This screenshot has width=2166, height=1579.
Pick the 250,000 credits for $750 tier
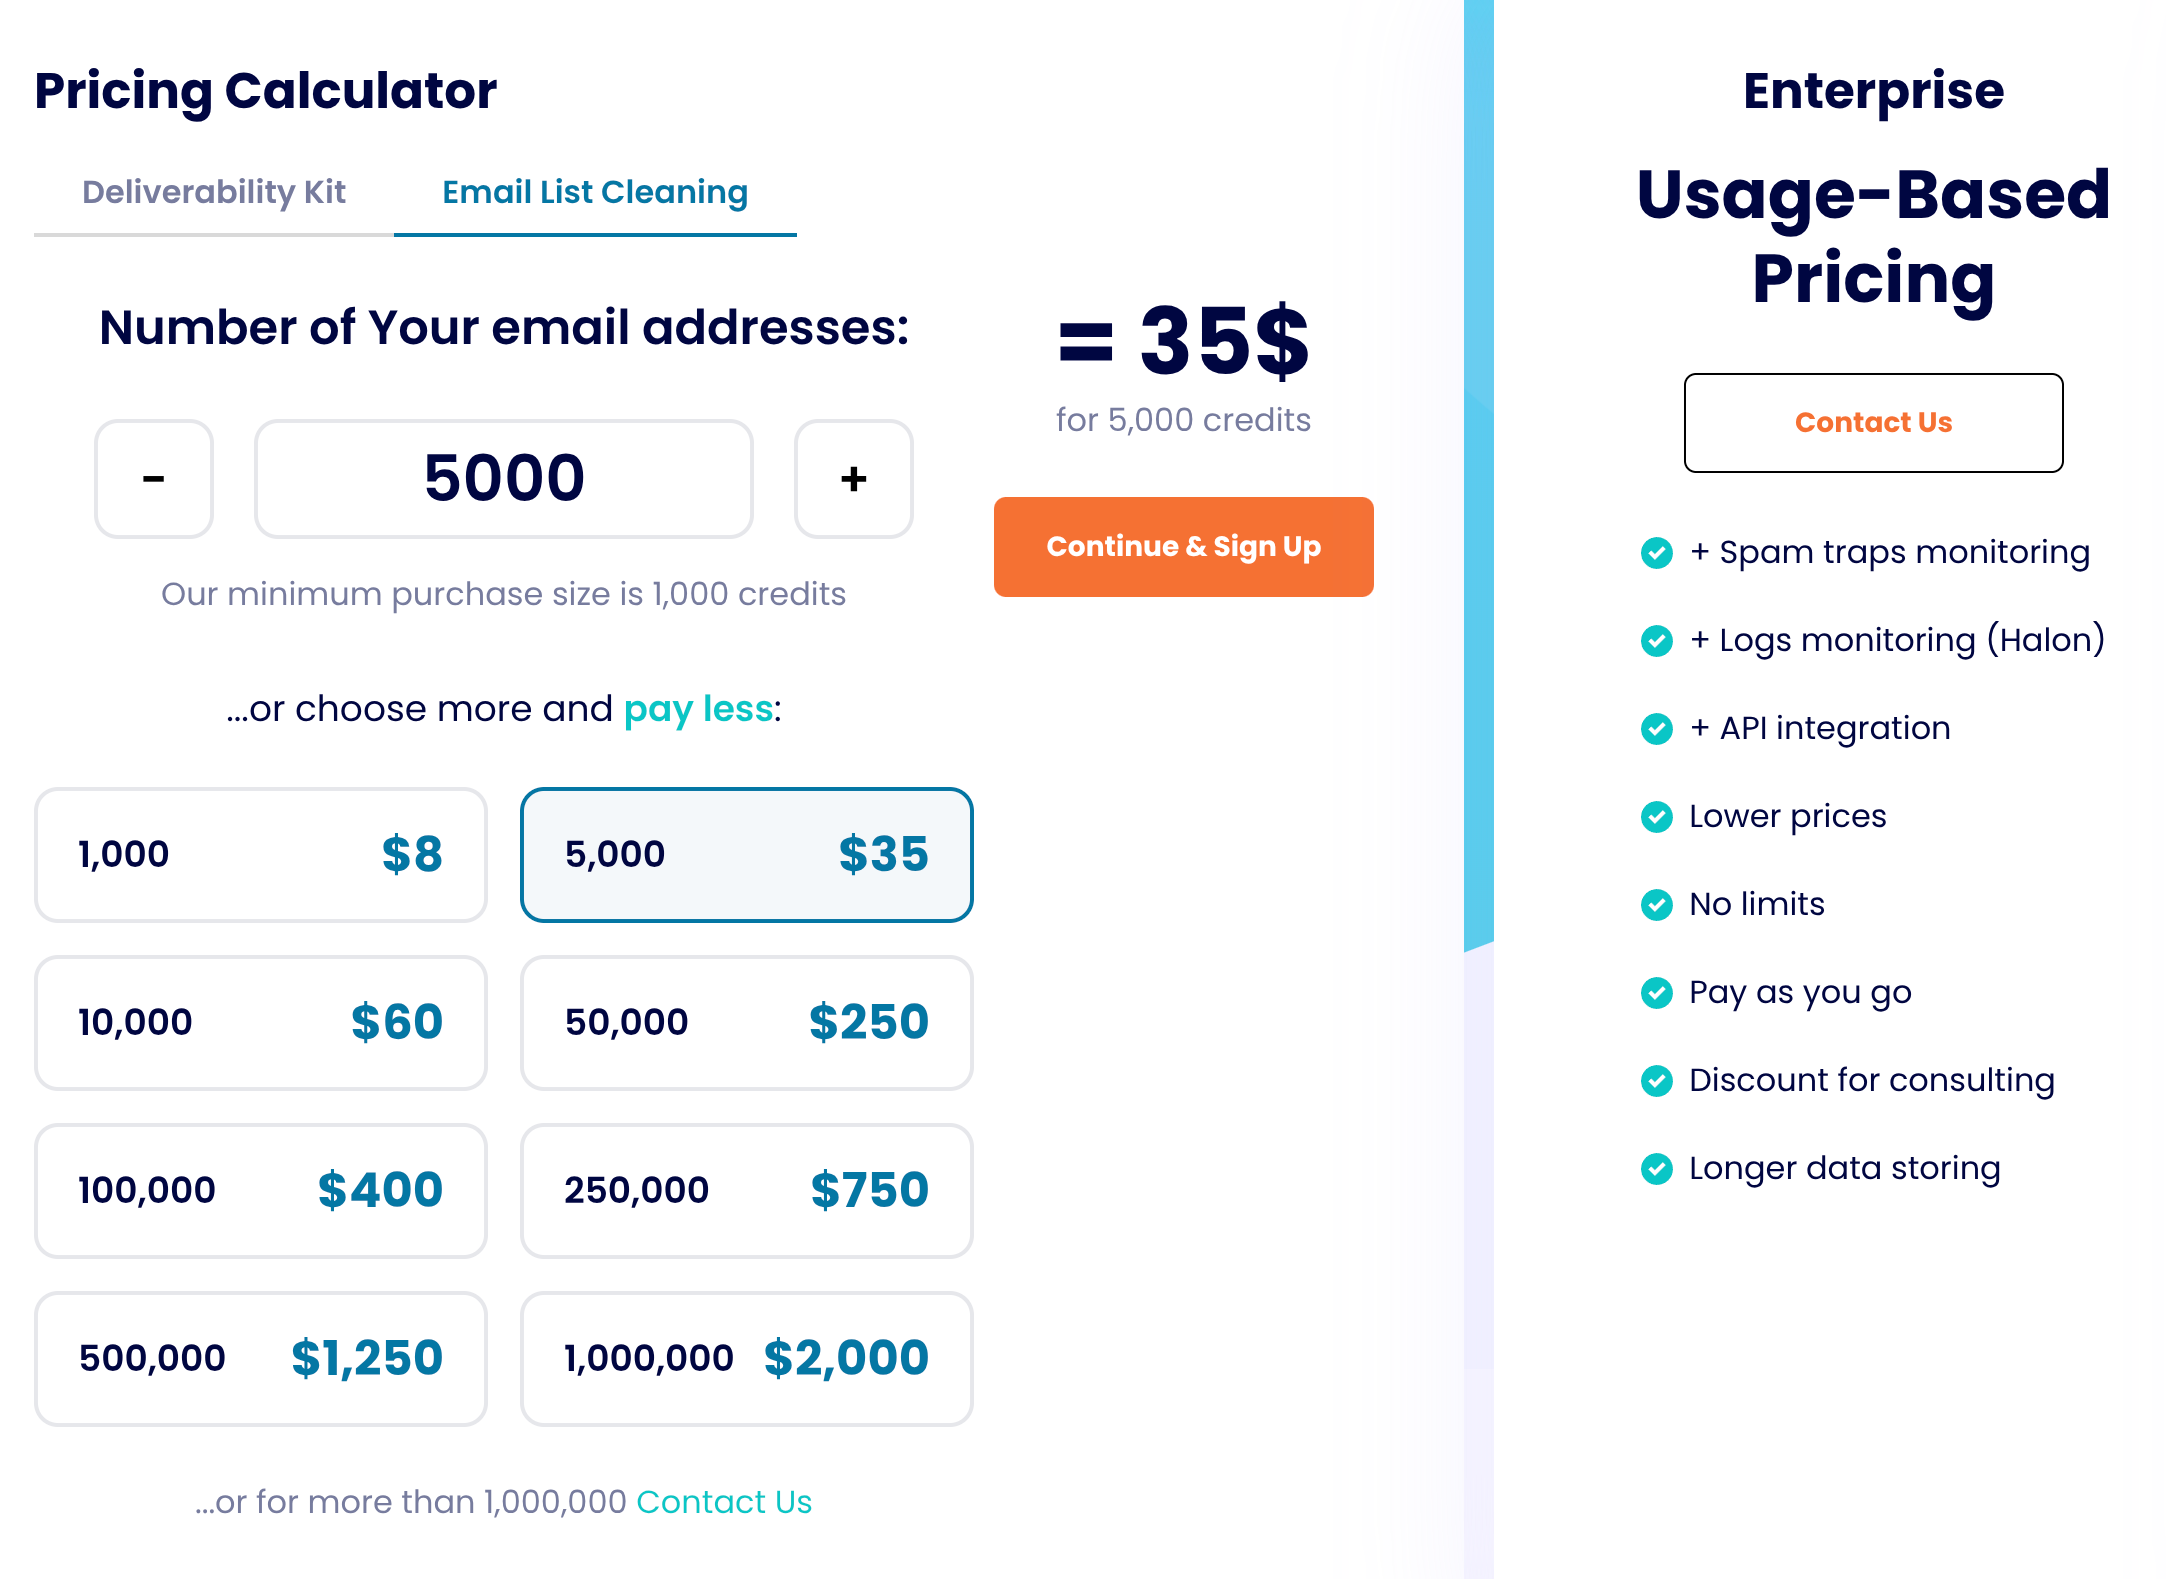pos(747,1191)
